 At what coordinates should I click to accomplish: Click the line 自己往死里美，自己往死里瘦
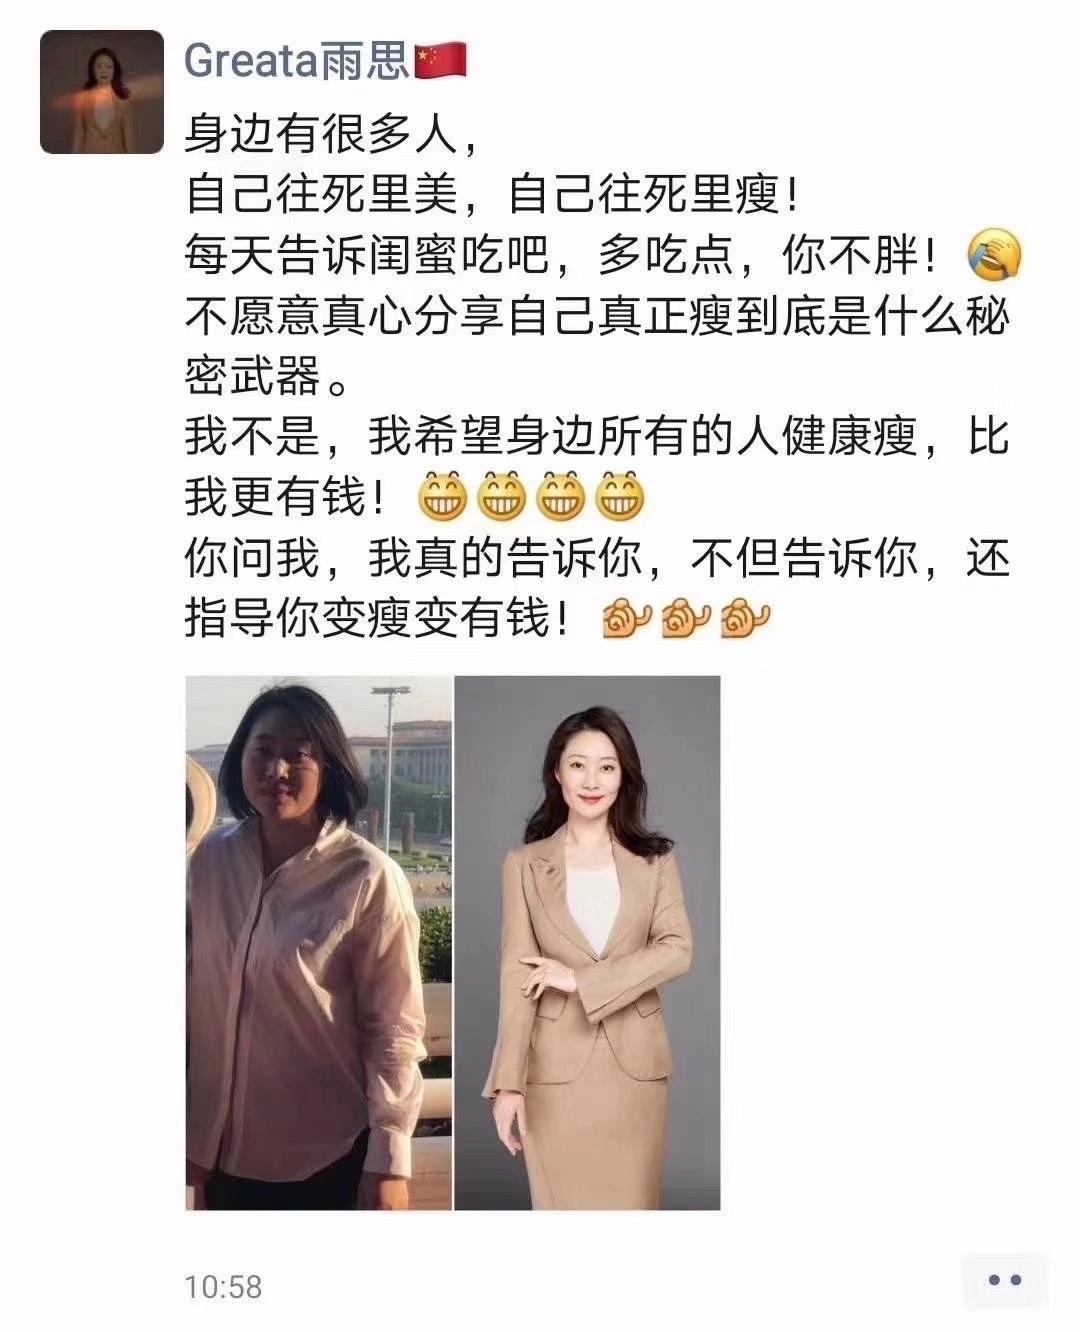pos(492,195)
